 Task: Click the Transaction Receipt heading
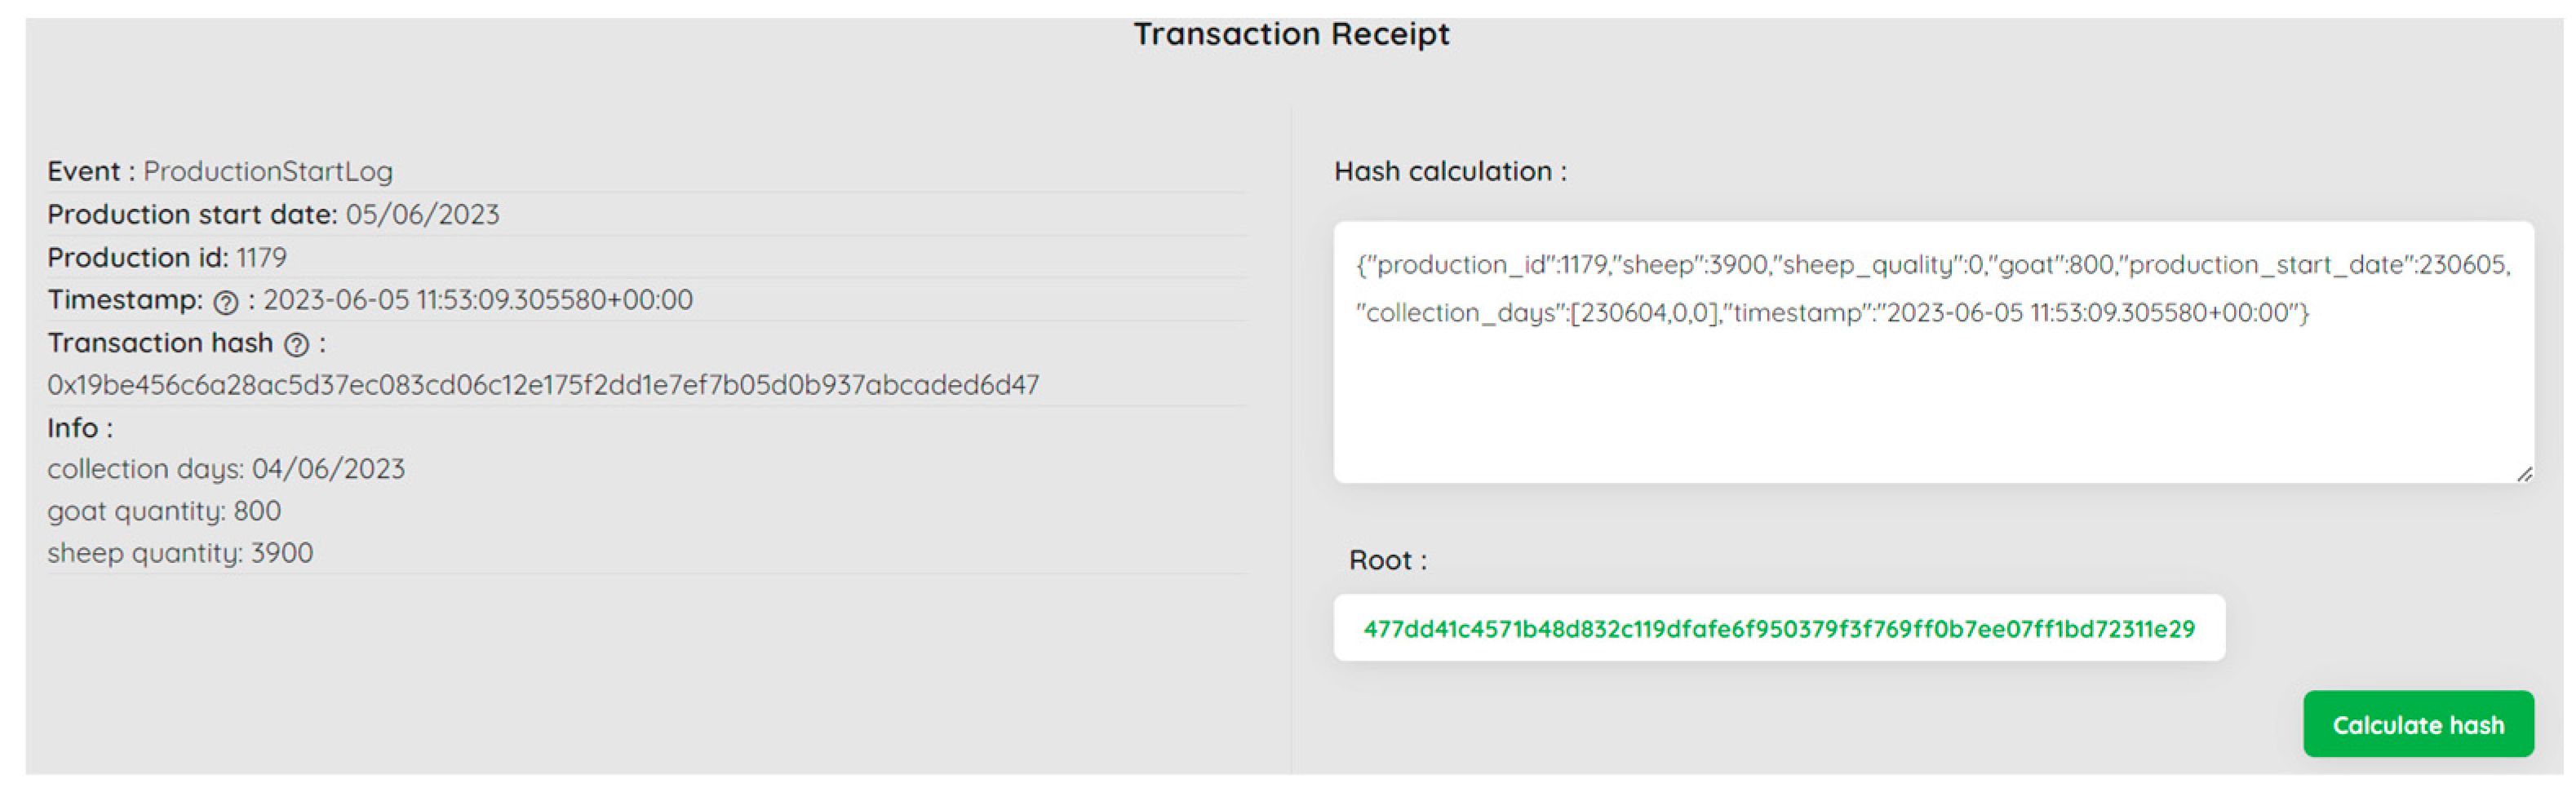click(x=1290, y=35)
